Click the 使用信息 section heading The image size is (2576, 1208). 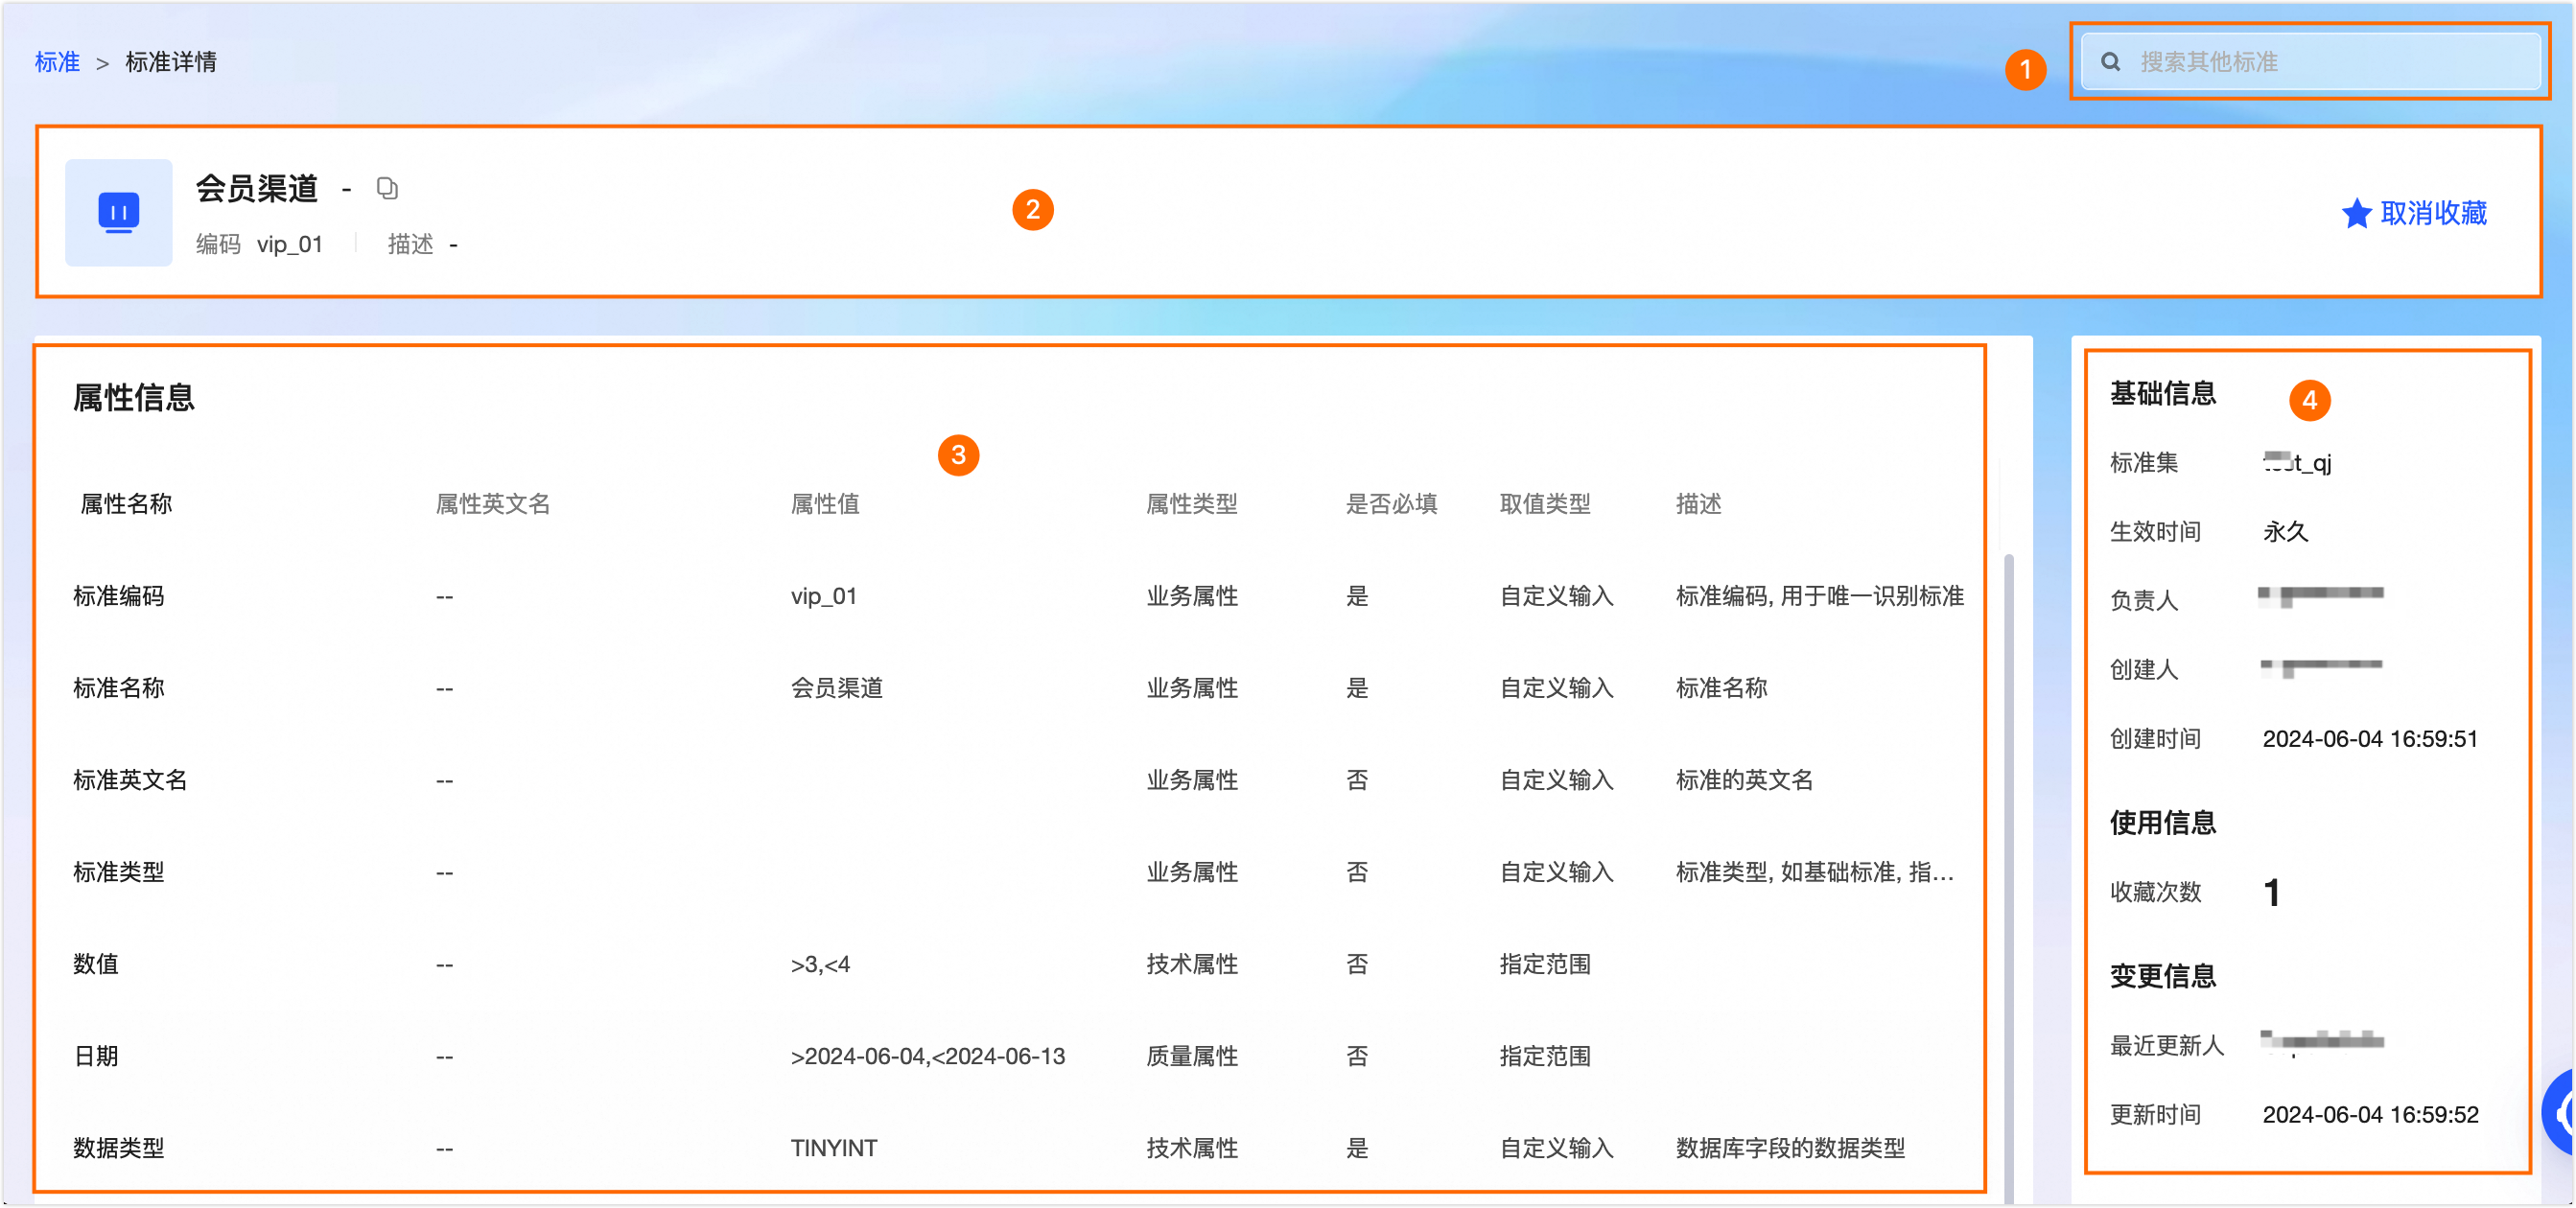[2163, 823]
